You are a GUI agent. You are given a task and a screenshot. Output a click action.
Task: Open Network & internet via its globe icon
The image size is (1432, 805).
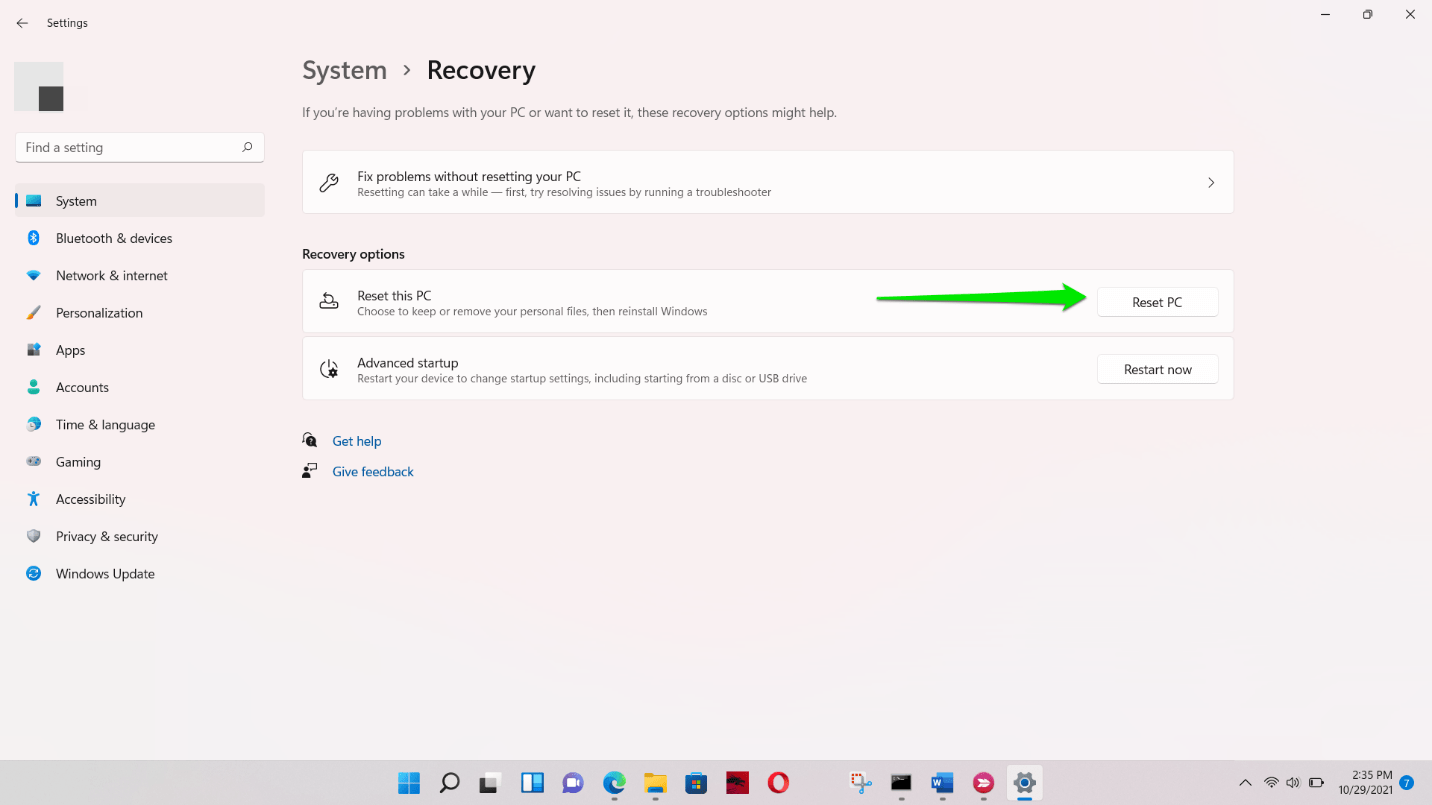33,275
